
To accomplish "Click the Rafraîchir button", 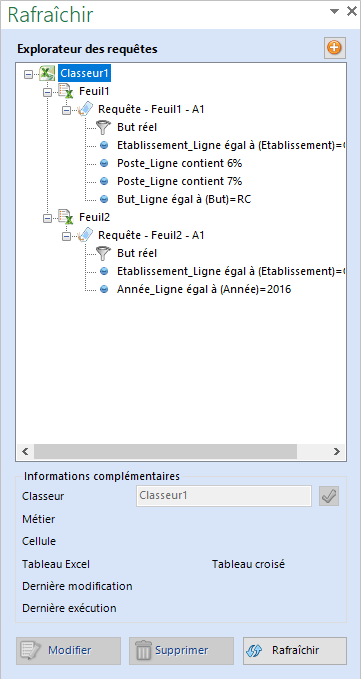I will coord(295,650).
